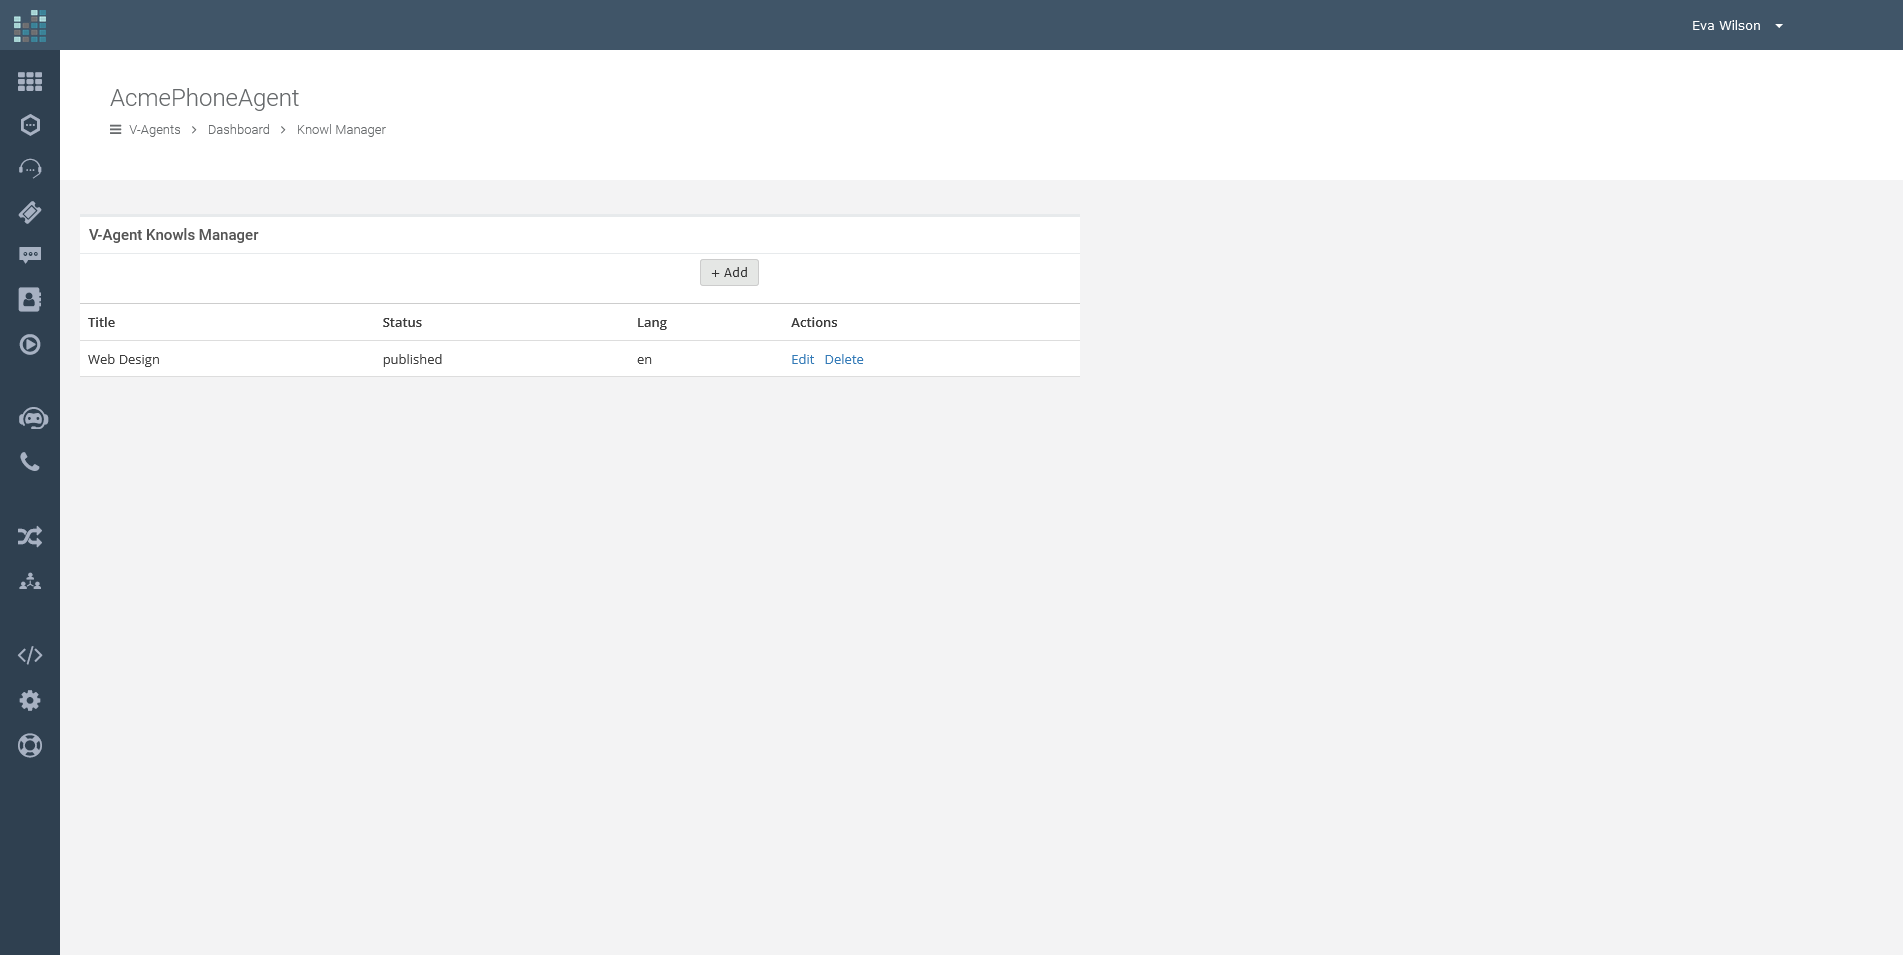Open the tickets icon in sidebar
This screenshot has width=1903, height=955.
pyautogui.click(x=30, y=212)
